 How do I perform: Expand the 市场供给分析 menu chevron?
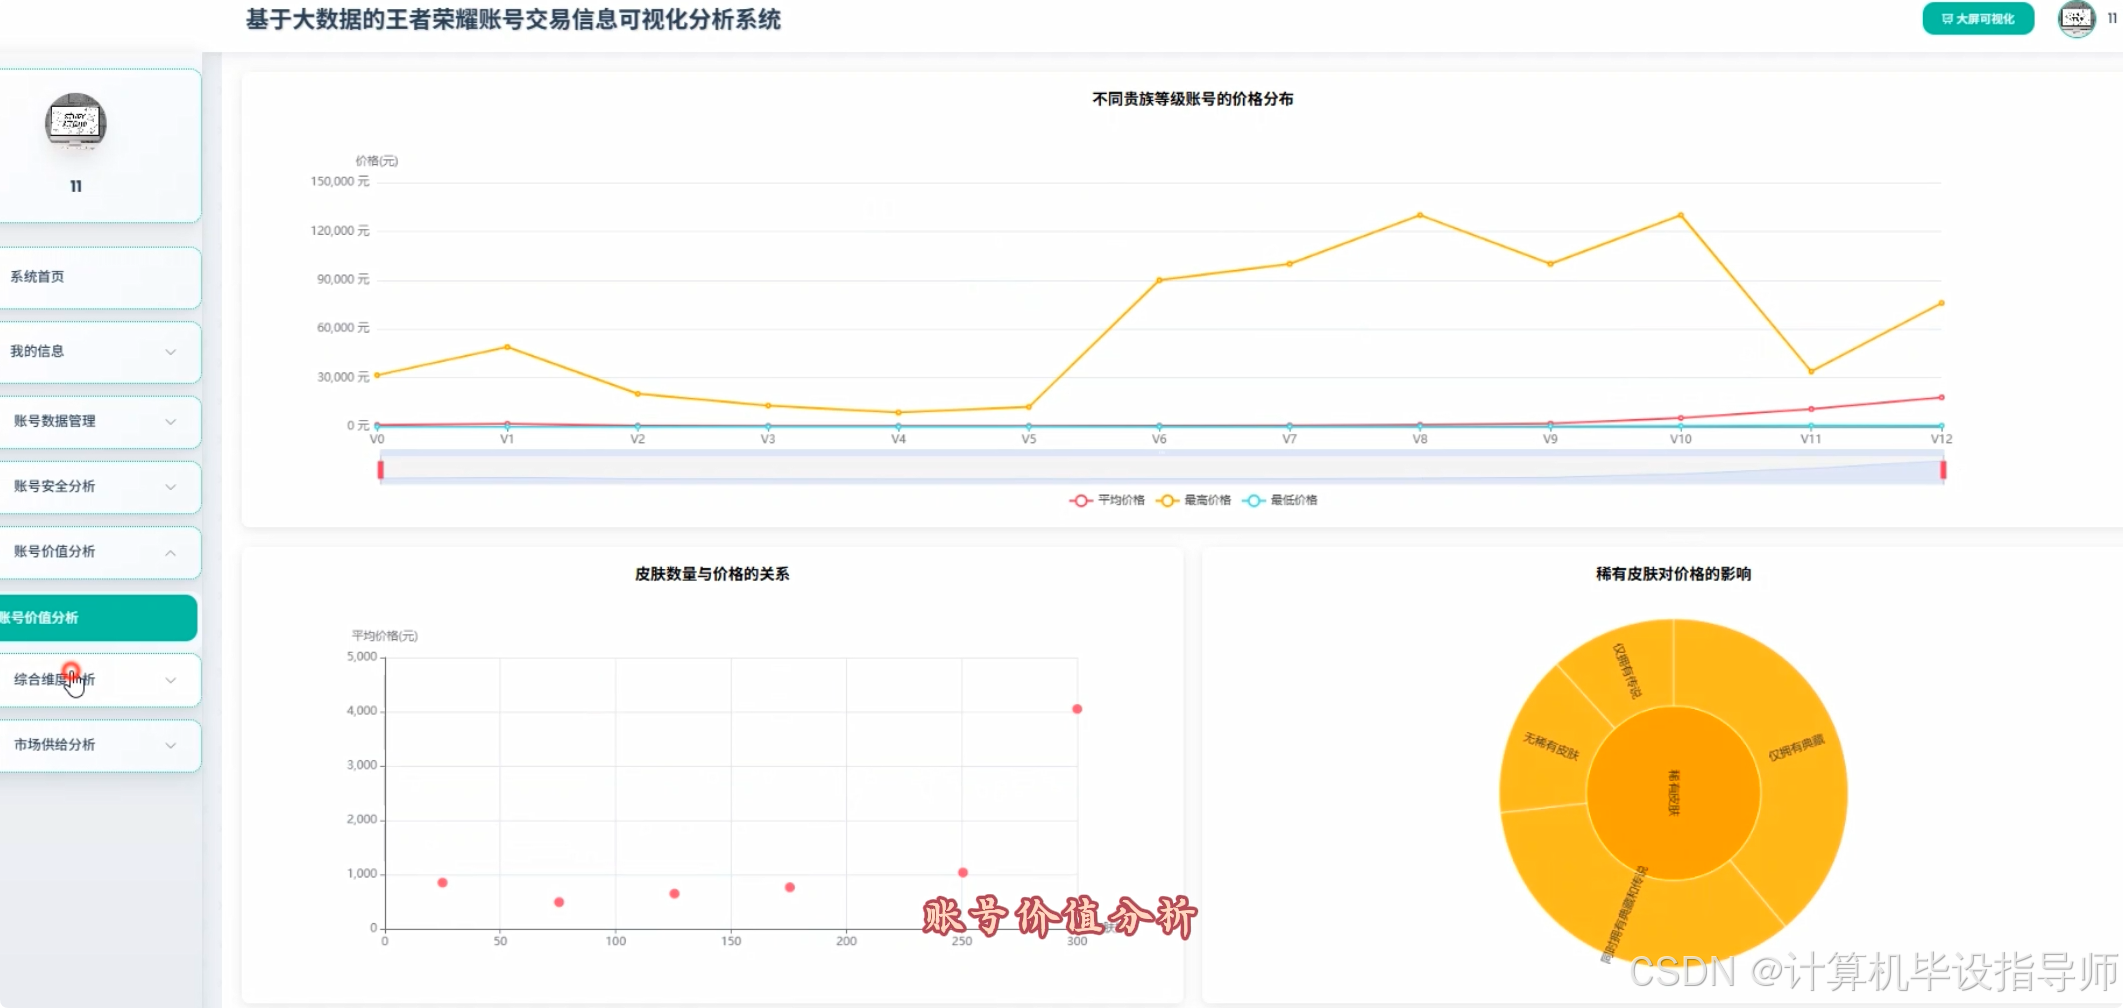[x=171, y=745]
